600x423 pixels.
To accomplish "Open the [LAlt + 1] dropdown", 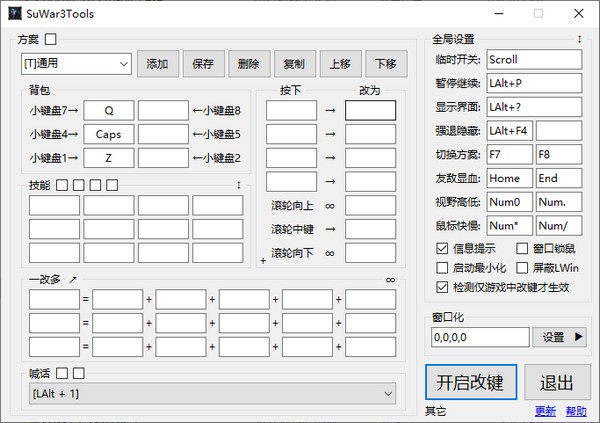I will 212,394.
